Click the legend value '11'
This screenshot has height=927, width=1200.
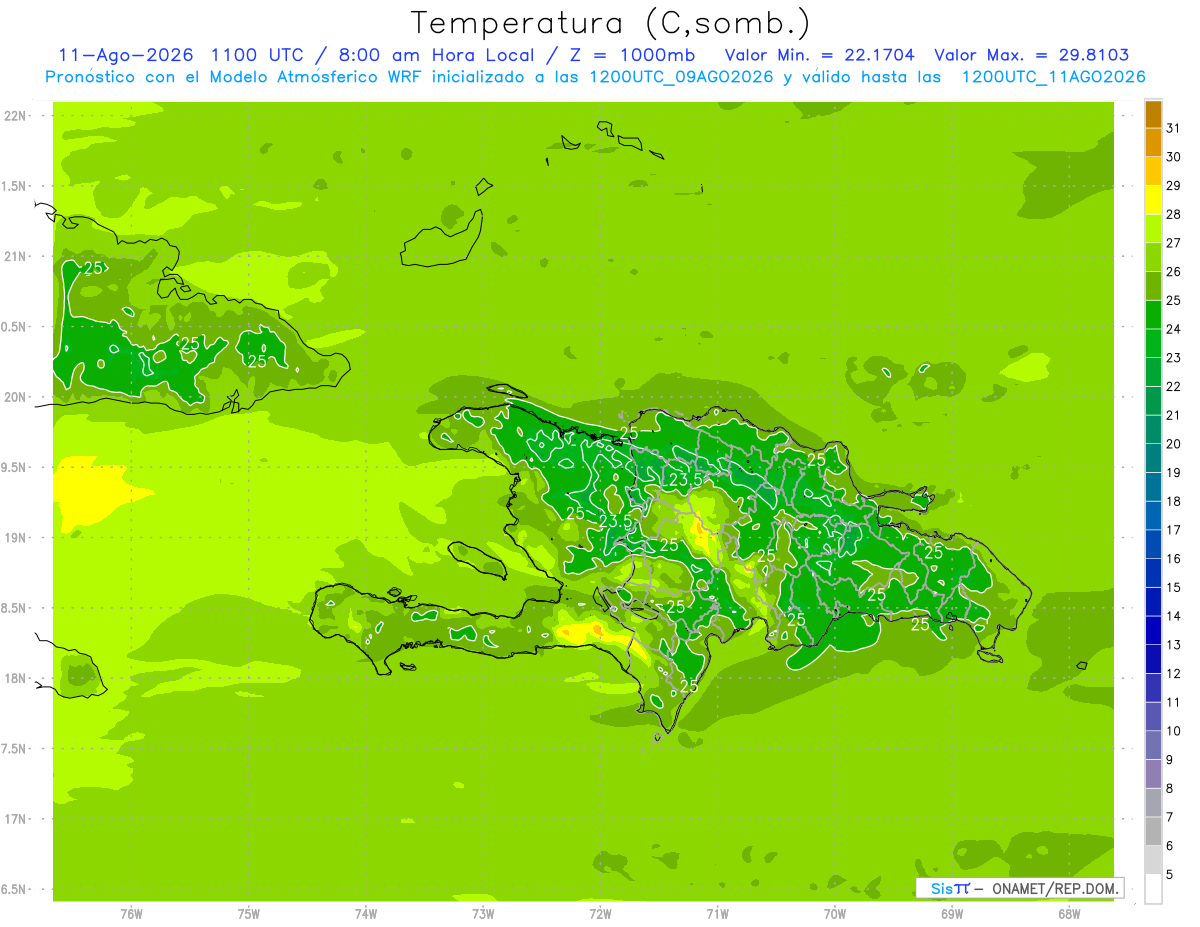[x=1174, y=702]
